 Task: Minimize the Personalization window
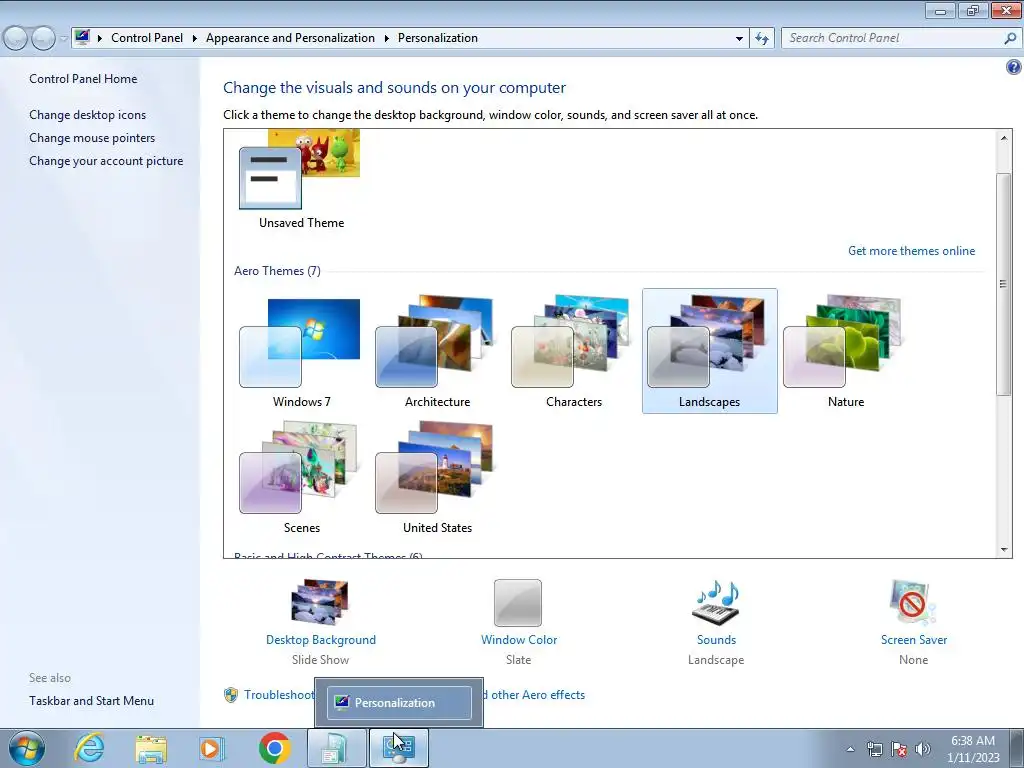pyautogui.click(x=940, y=10)
